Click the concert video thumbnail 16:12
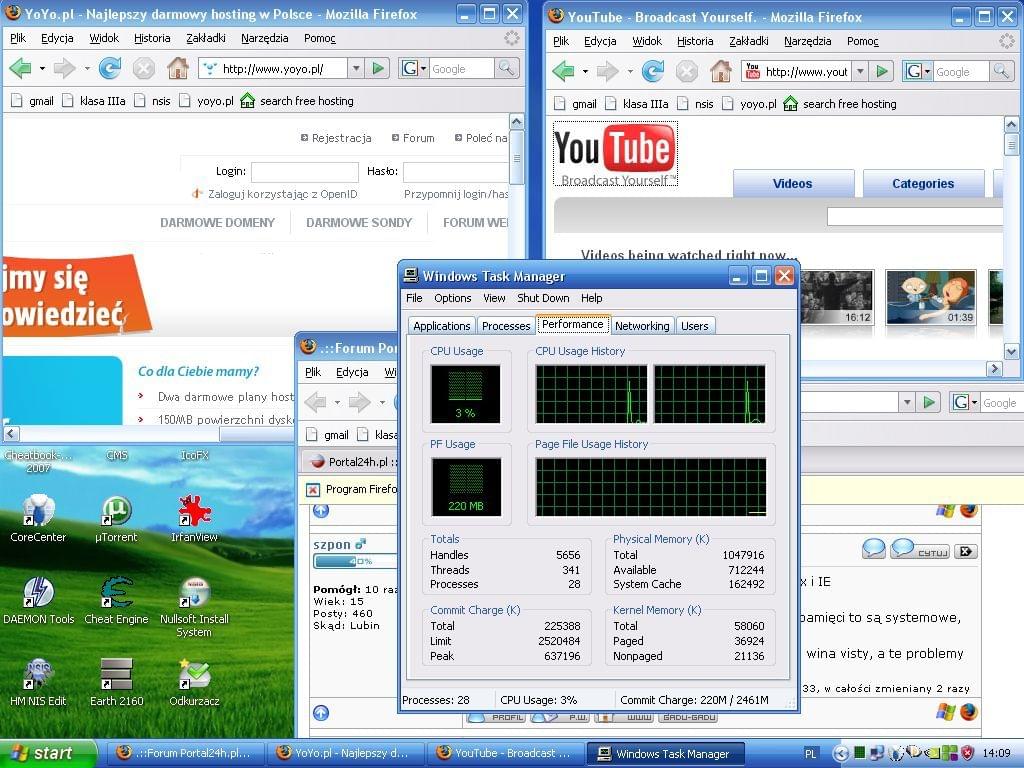Image resolution: width=1024 pixels, height=768 pixels. coord(837,297)
